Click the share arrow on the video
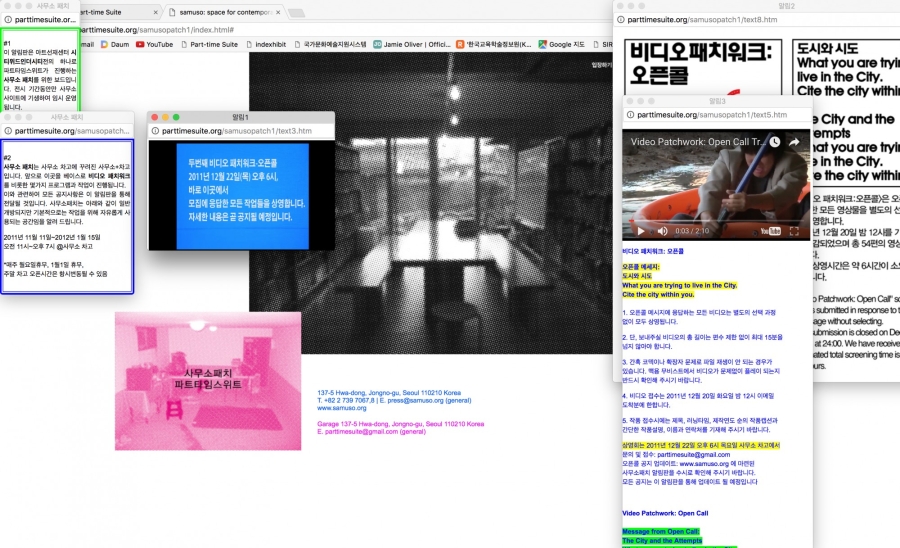The image size is (900, 548). coord(794,143)
